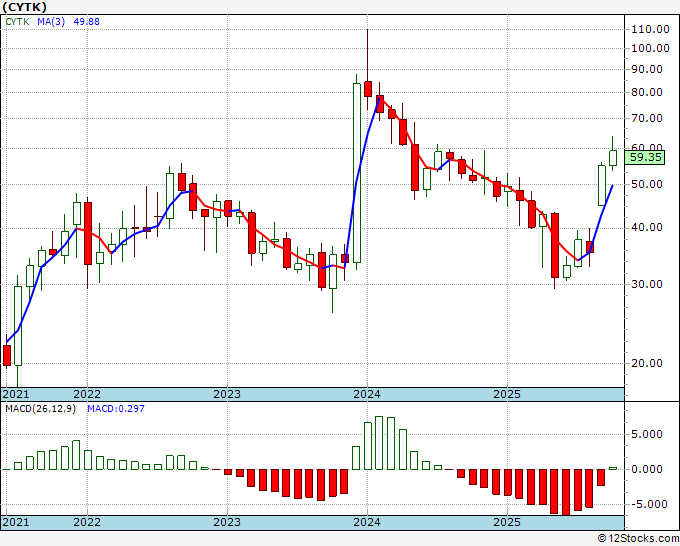Click the 2021 marker on price chart axis
Screen dimensions: 680x546
click(16, 394)
